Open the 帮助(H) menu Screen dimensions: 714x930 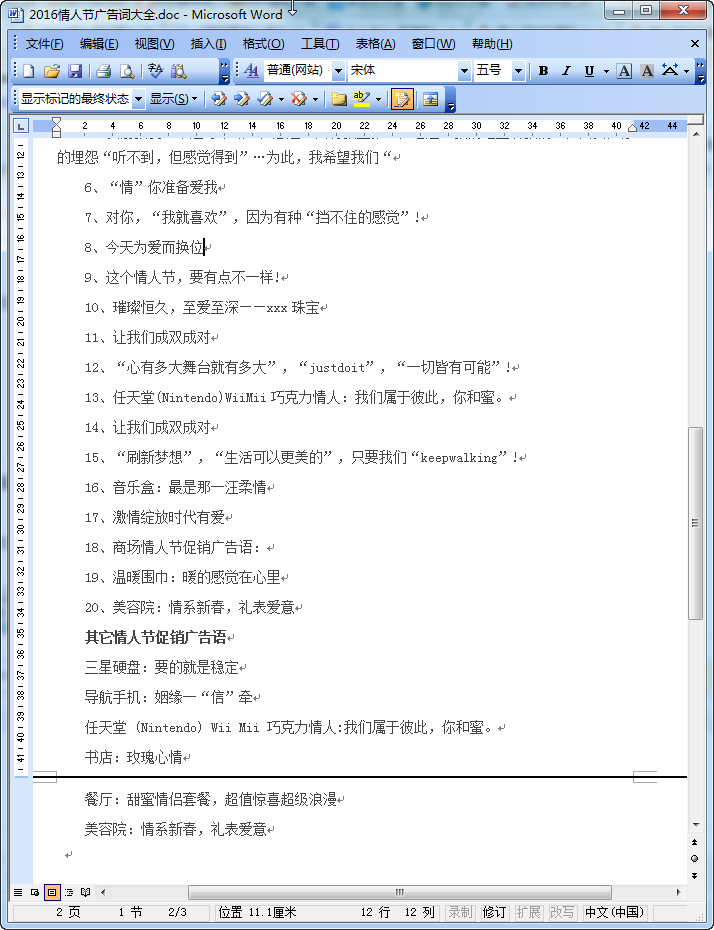492,44
